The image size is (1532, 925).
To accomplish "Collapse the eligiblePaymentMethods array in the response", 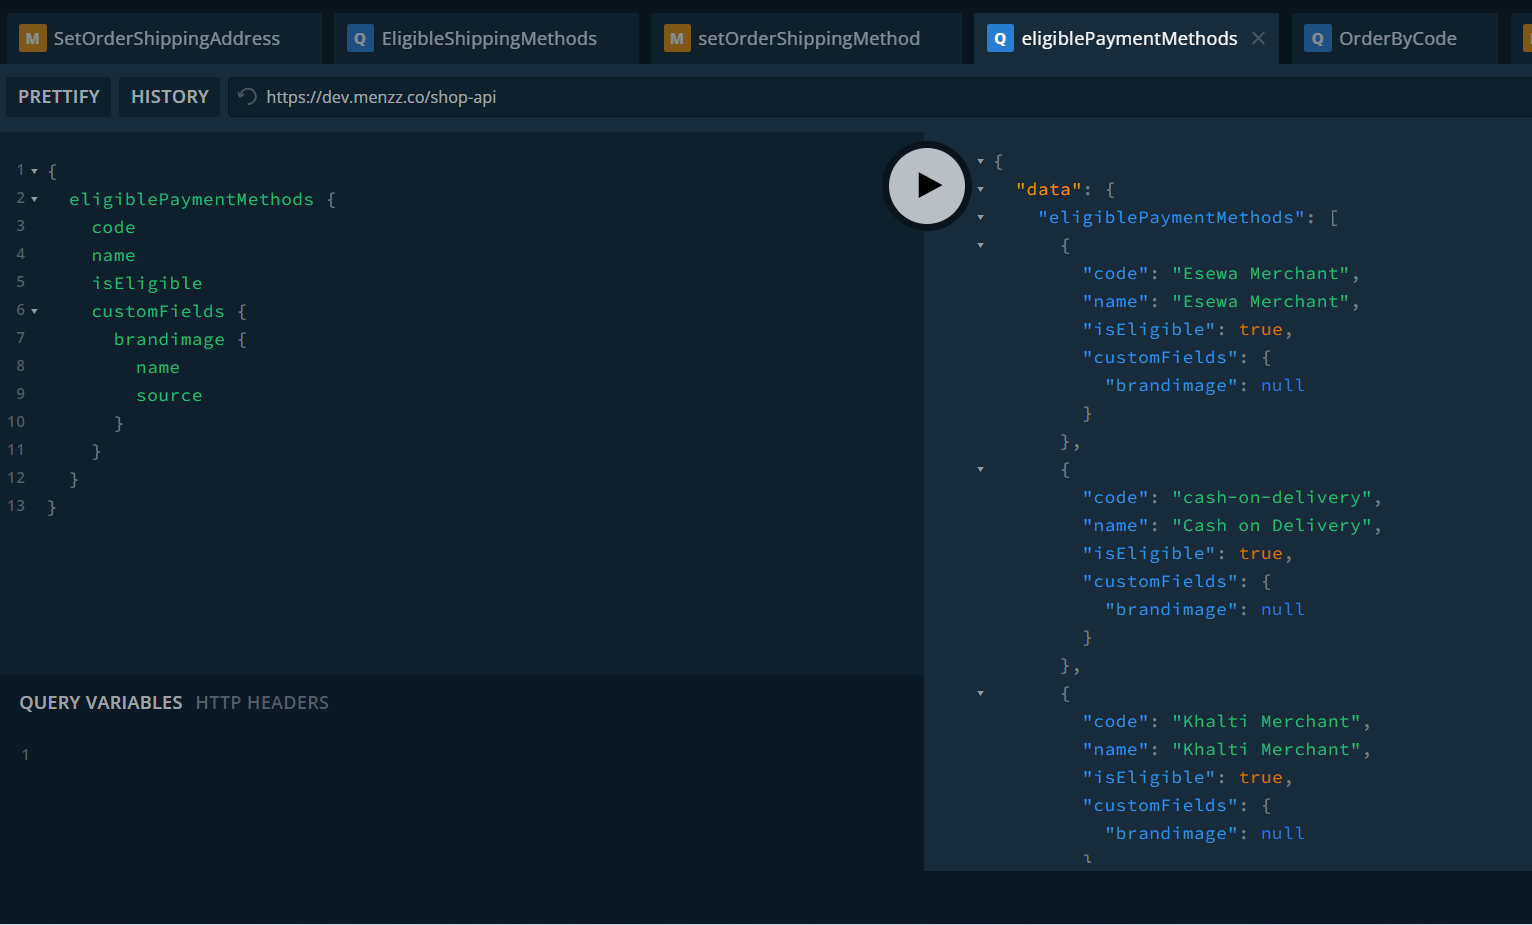I will click(980, 217).
